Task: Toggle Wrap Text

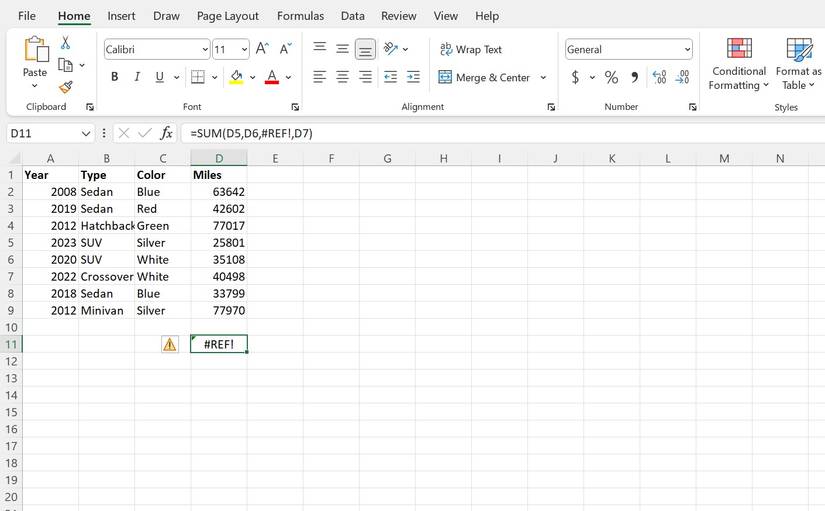Action: (471, 49)
